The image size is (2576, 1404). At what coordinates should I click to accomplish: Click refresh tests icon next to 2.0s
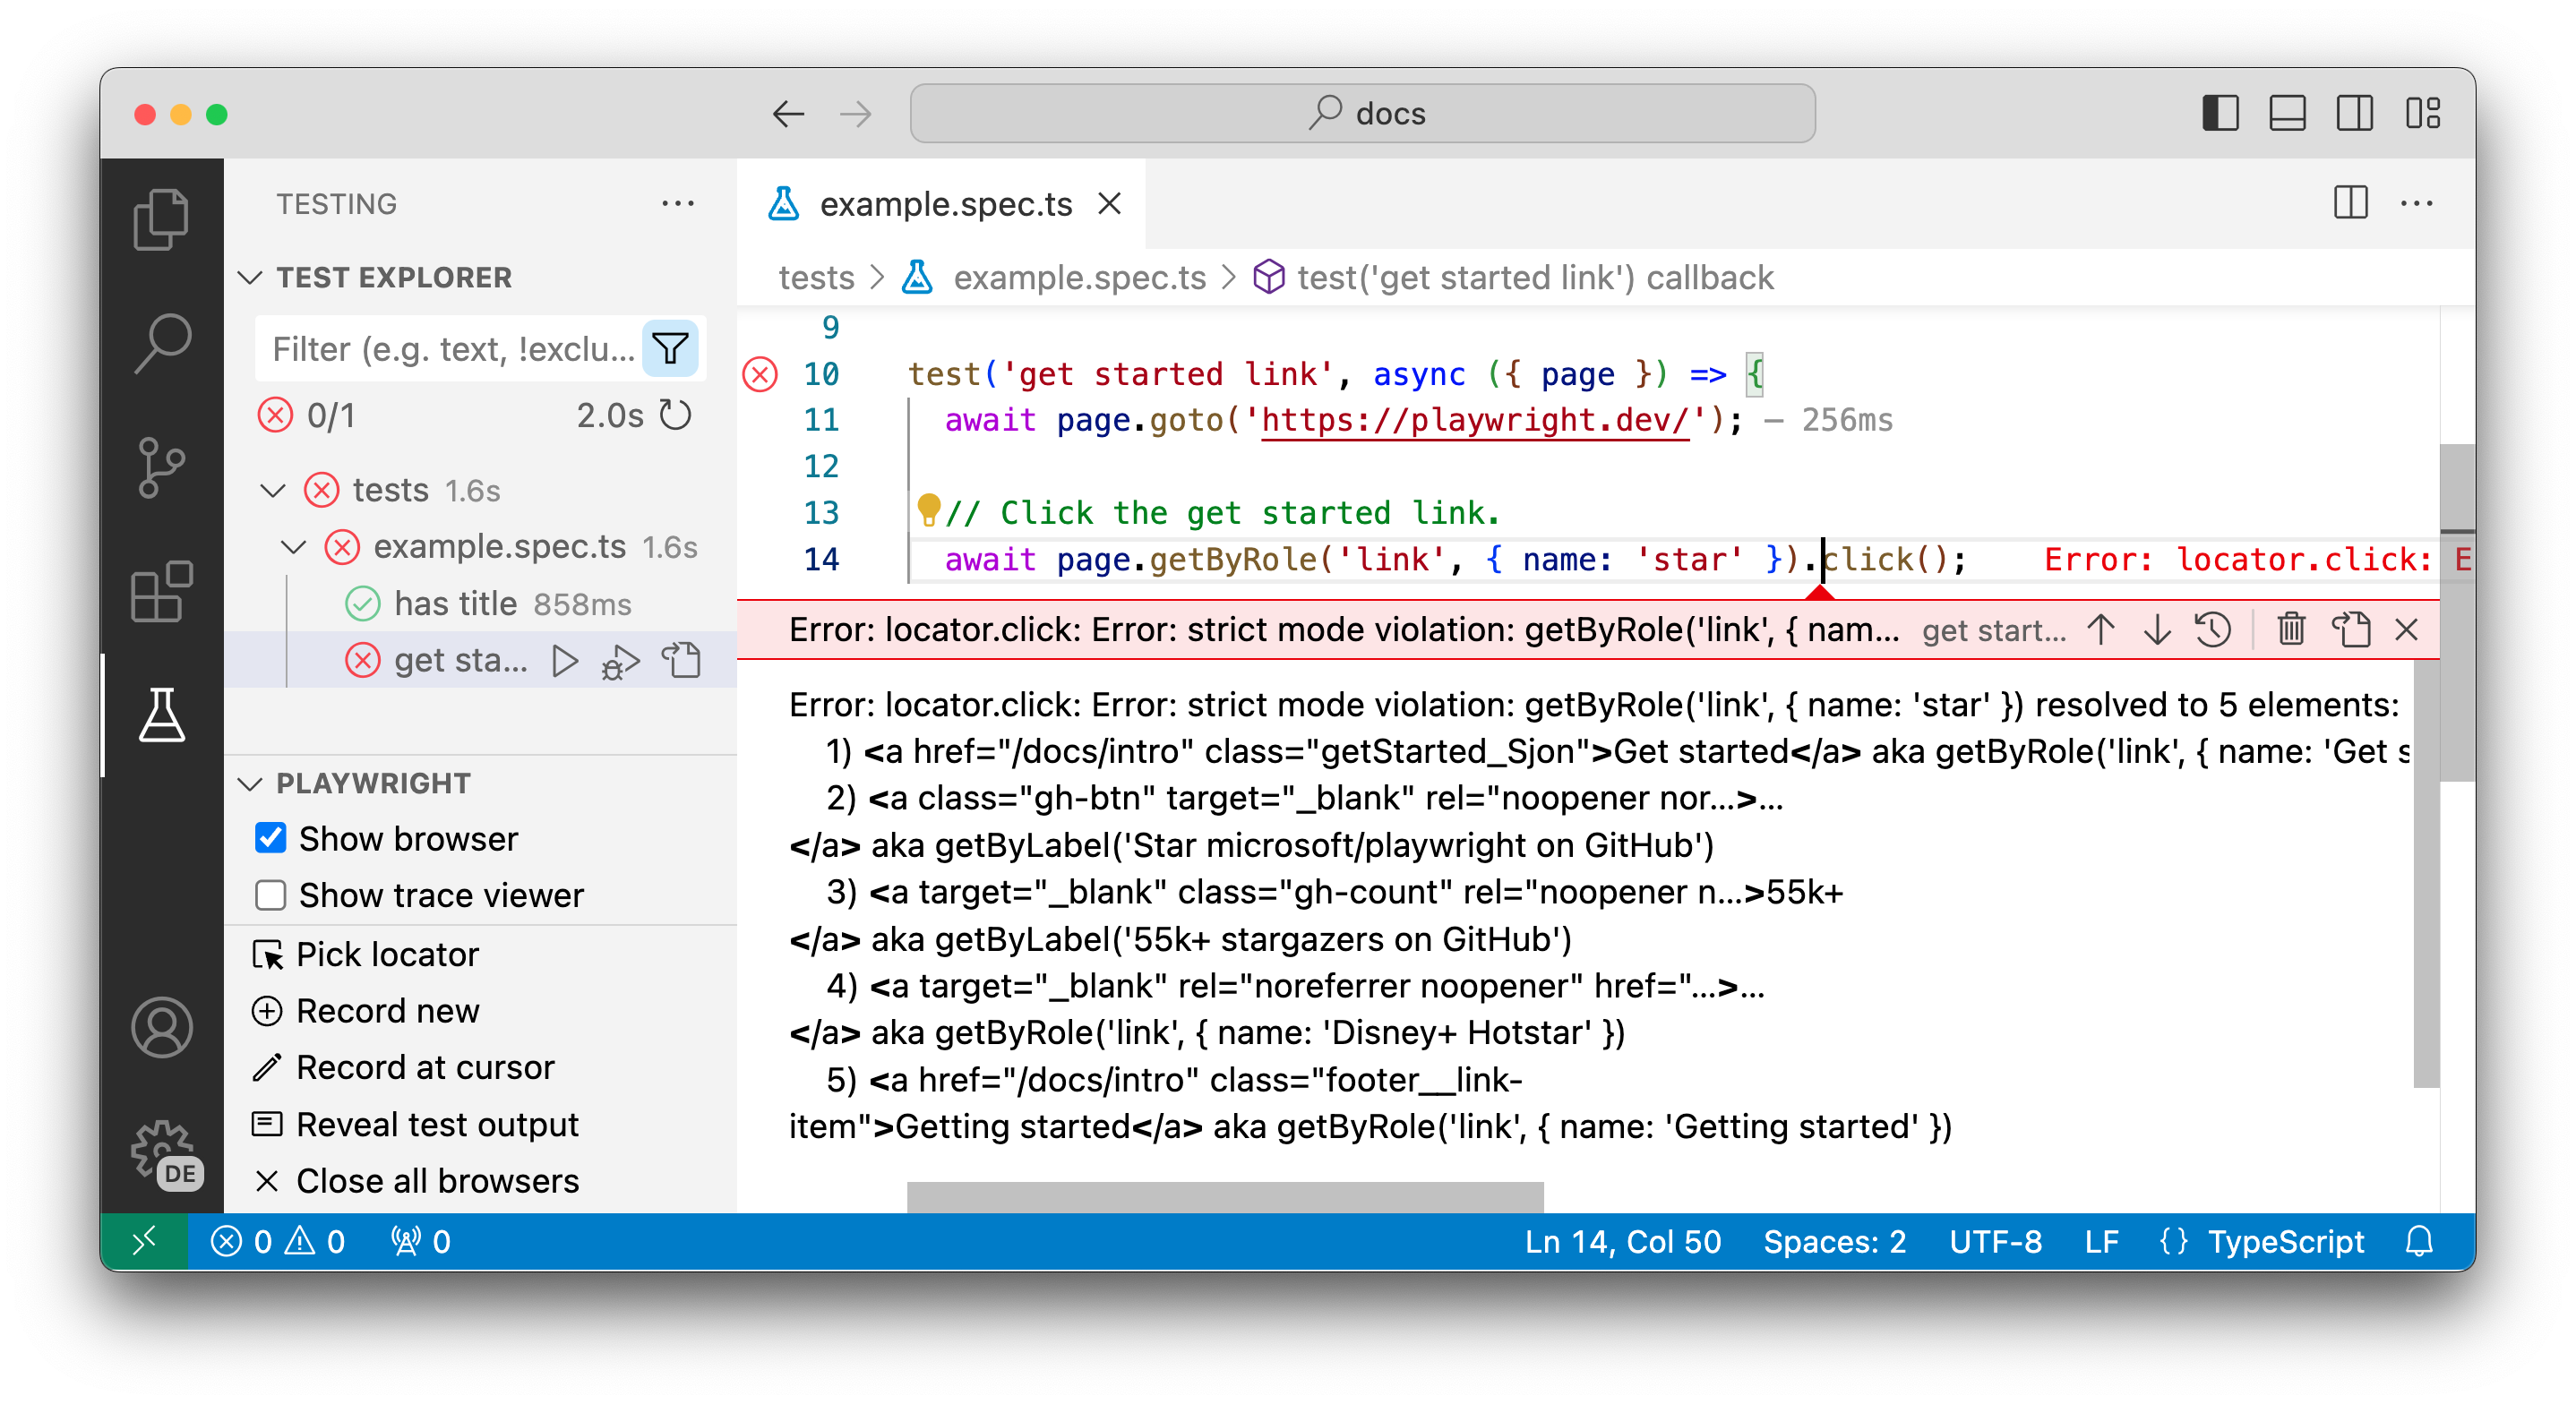(x=677, y=415)
